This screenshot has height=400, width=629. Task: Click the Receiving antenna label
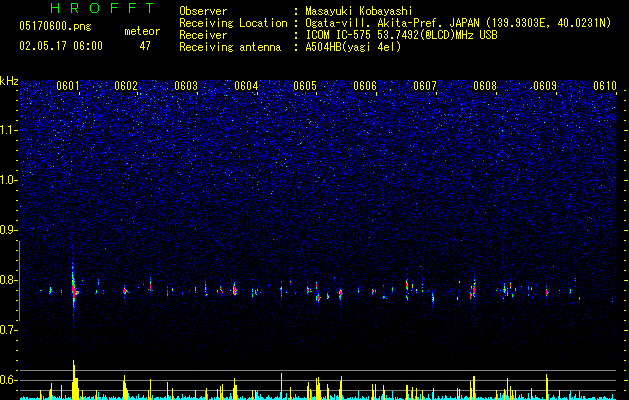[x=230, y=47]
